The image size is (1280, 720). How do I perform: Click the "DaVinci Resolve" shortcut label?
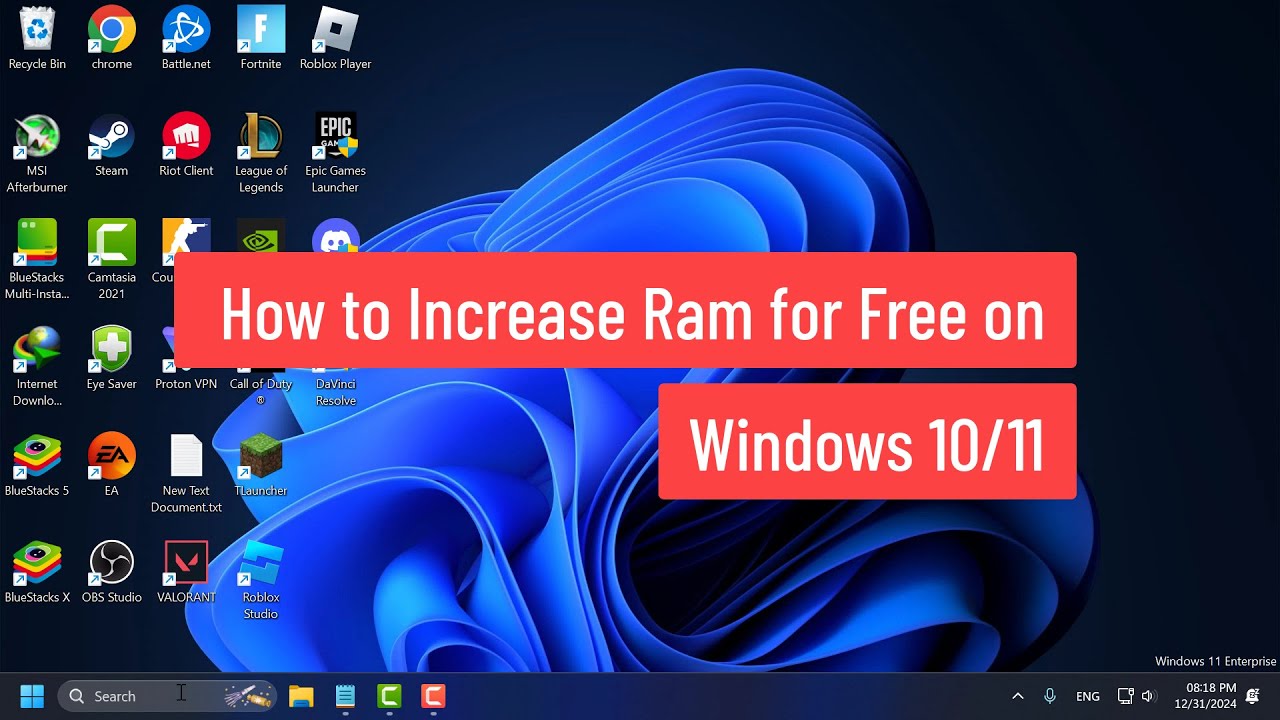(335, 392)
